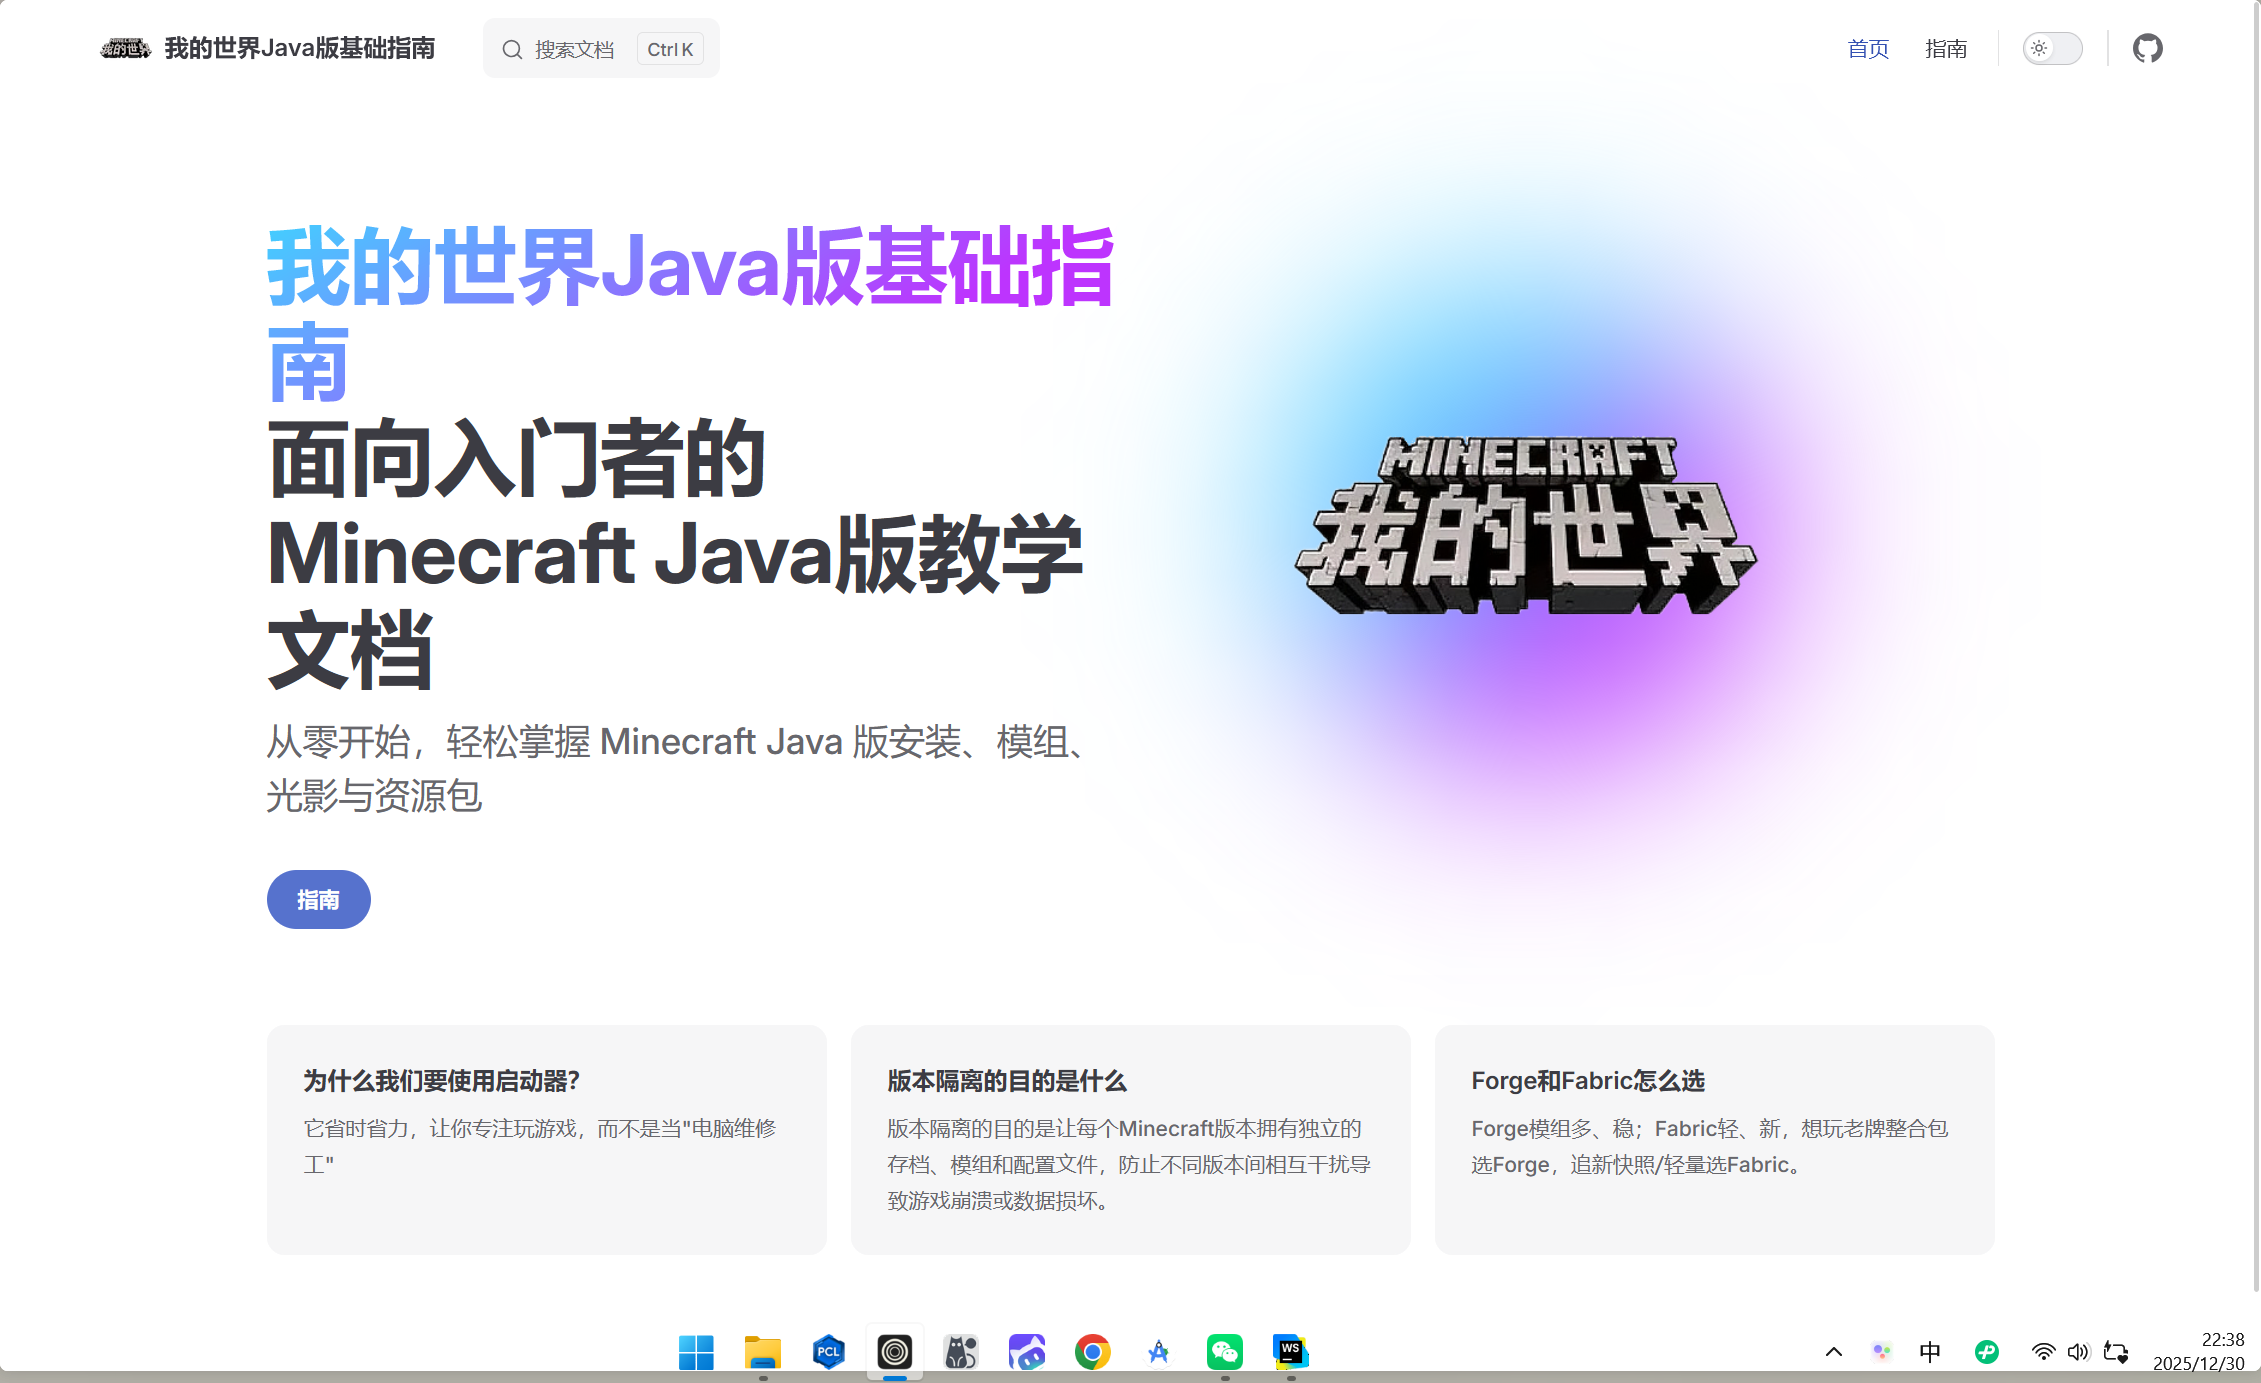2261x1383 pixels.
Task: Open Wi-Fi settings from the system tray
Action: pos(2043,1351)
